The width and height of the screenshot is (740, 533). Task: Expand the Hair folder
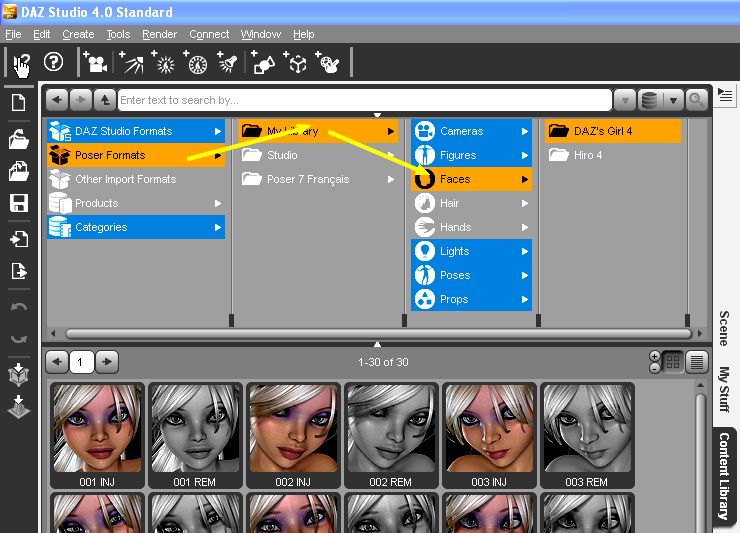(x=524, y=203)
